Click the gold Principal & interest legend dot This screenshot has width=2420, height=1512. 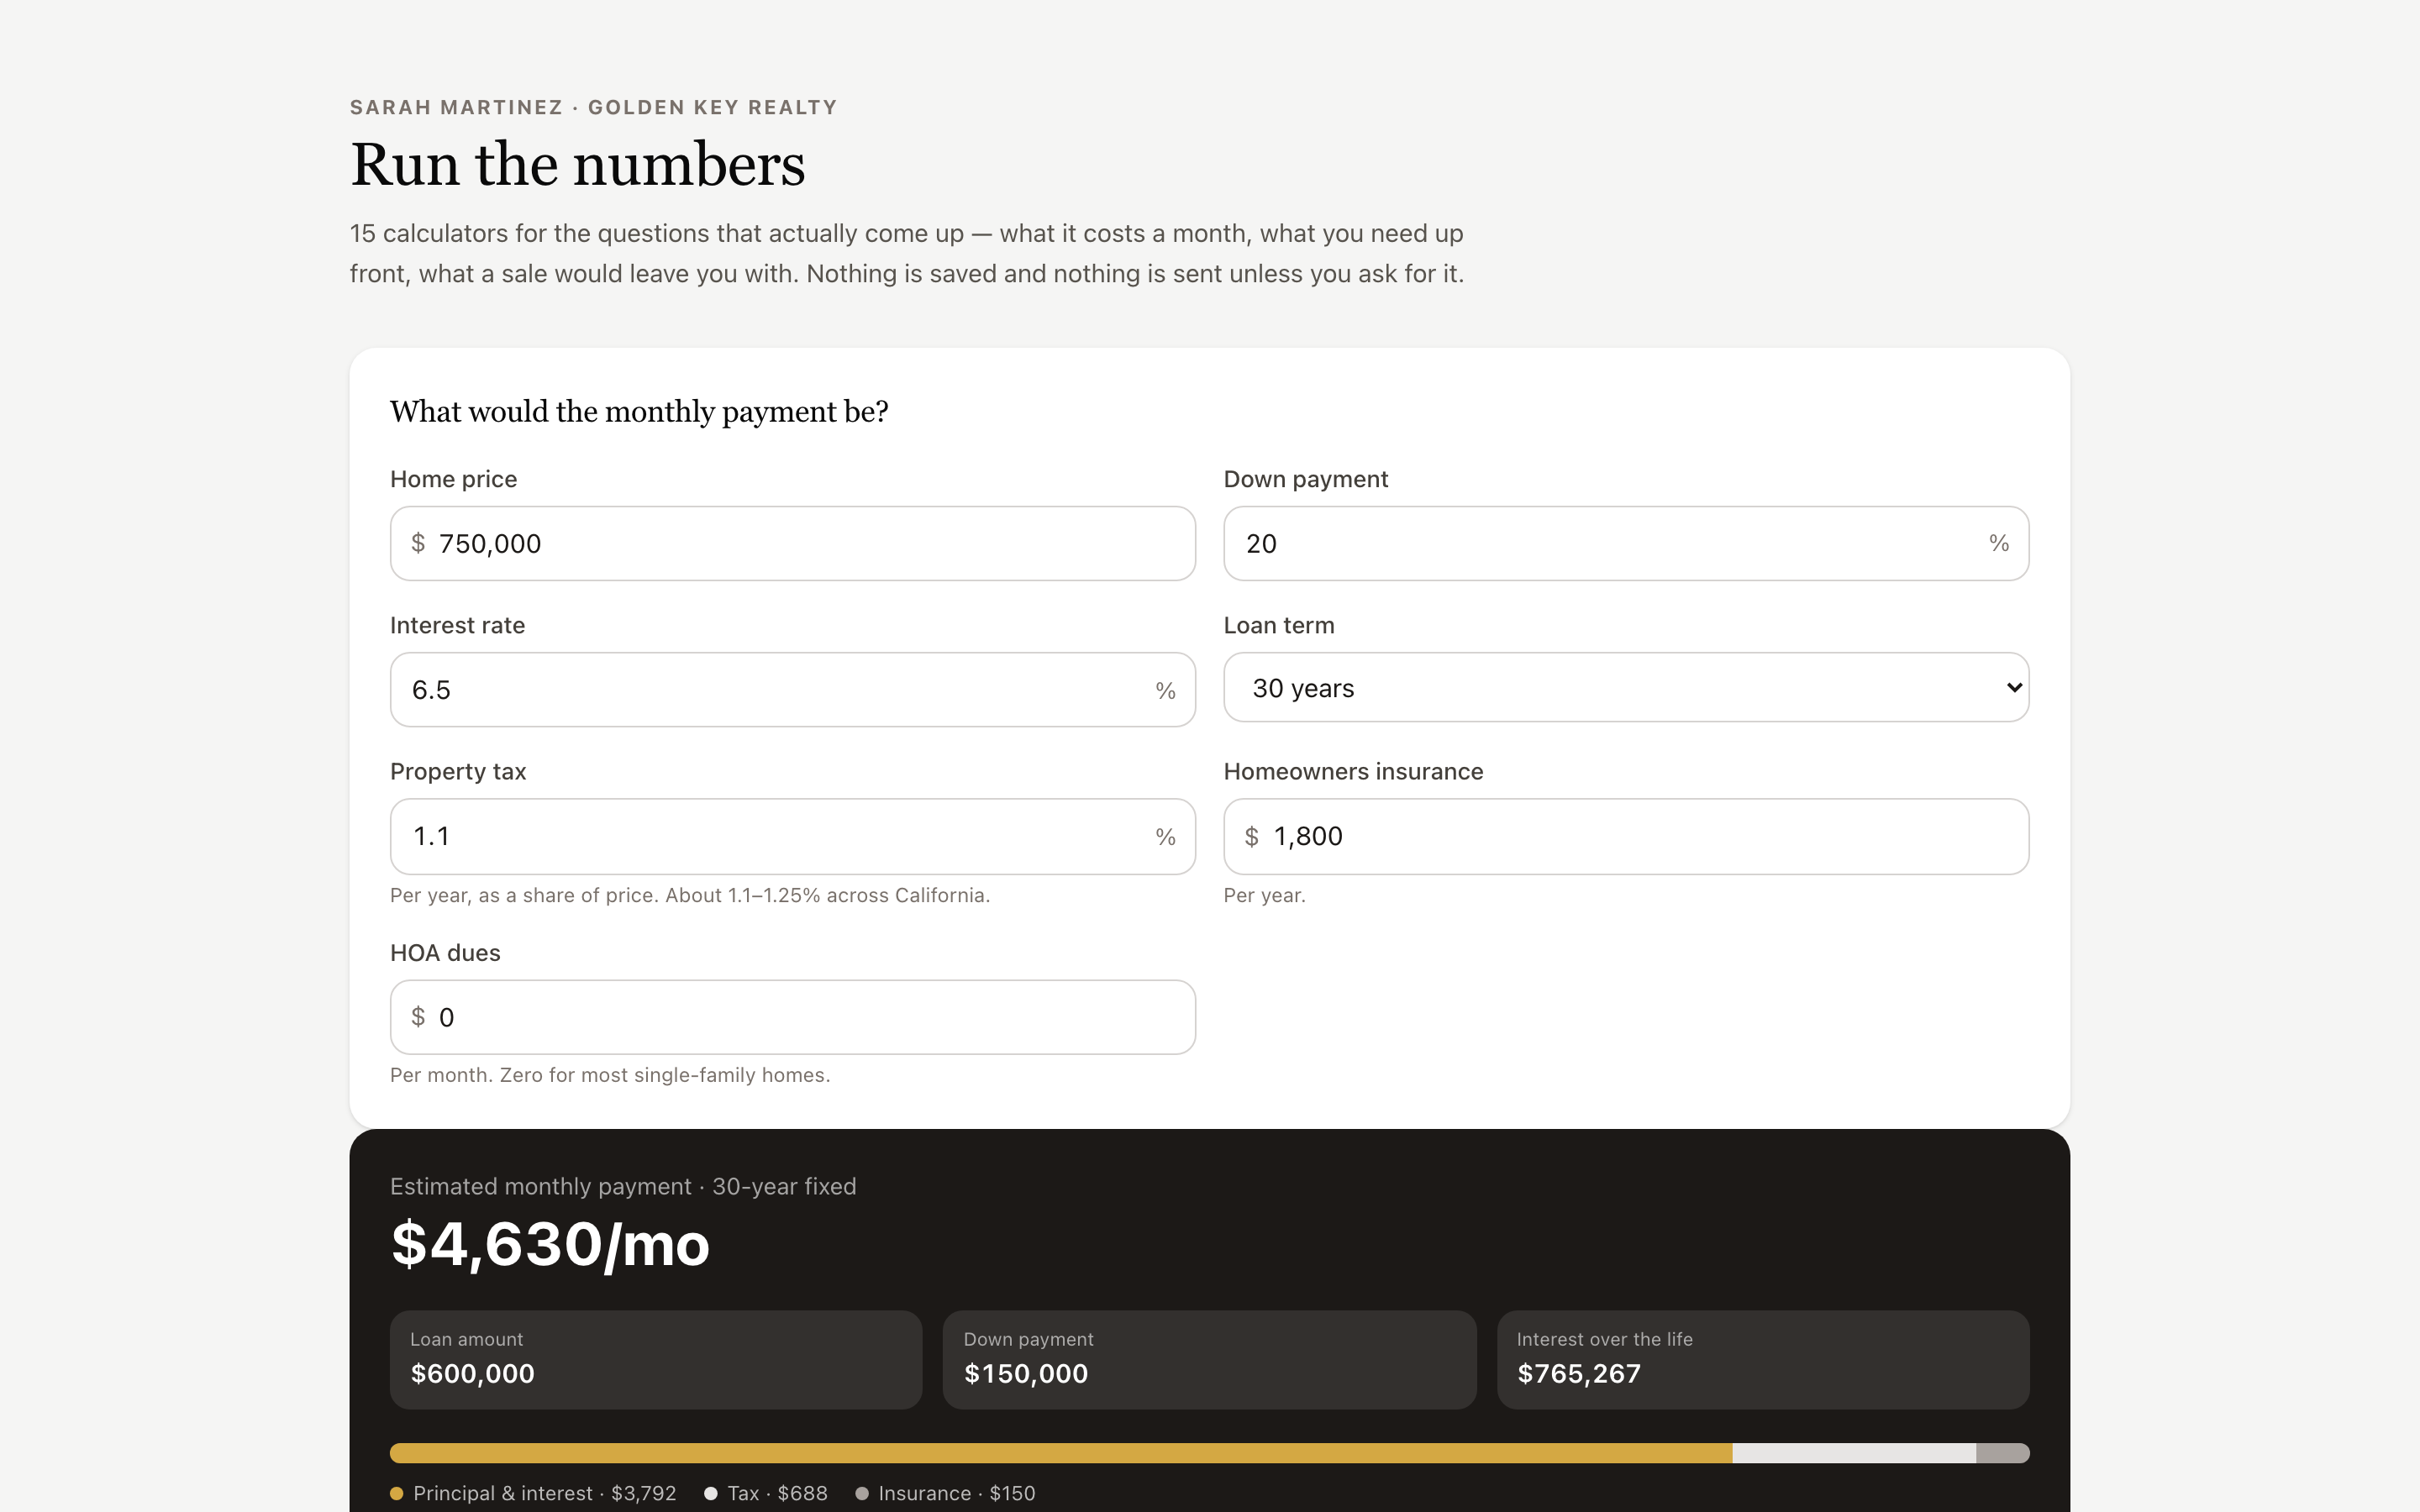click(x=397, y=1493)
